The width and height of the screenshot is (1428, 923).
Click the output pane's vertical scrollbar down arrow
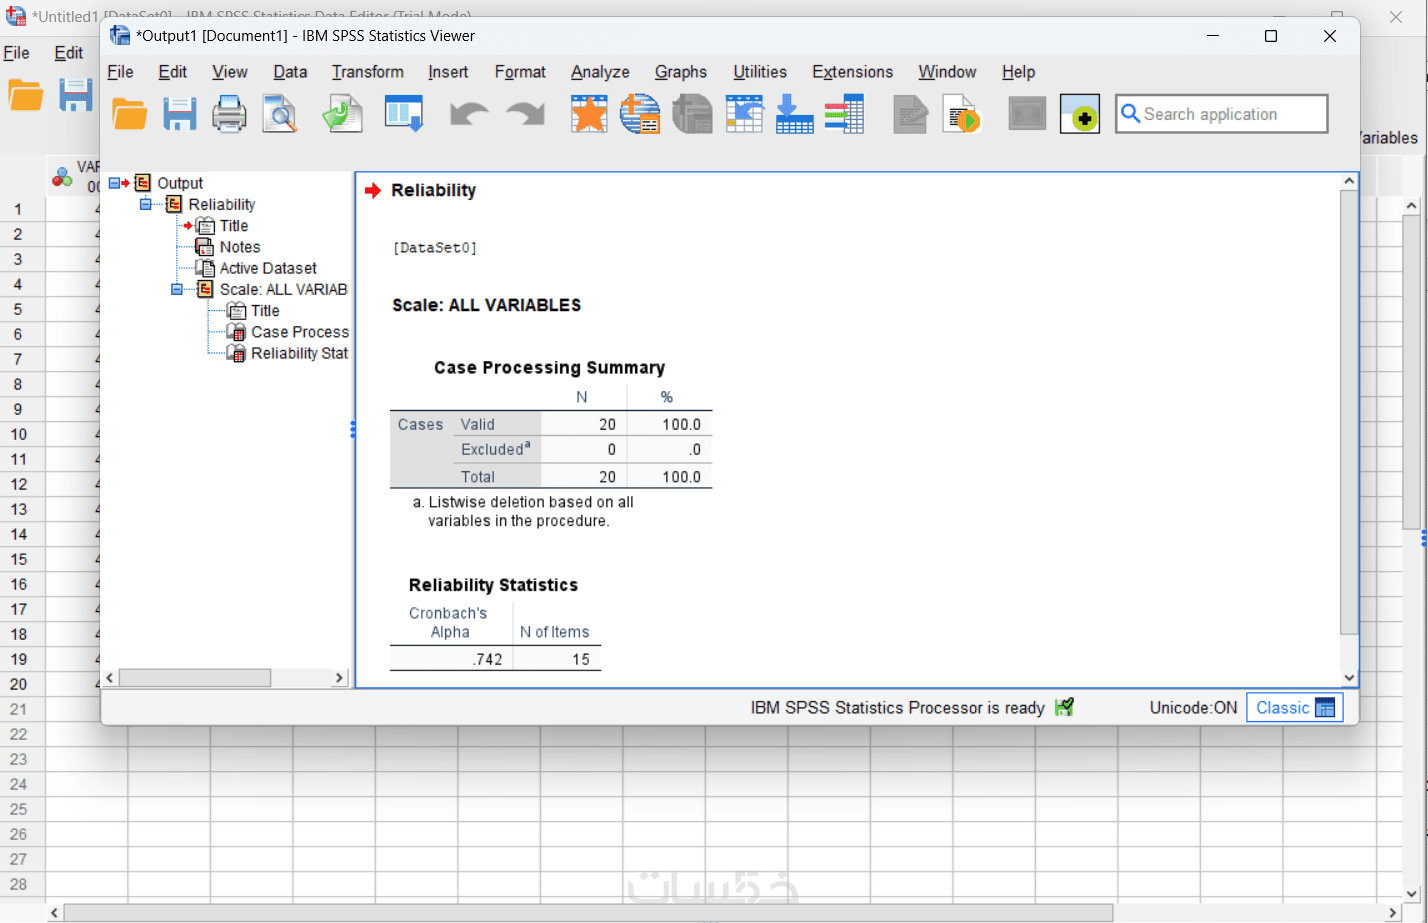1349,677
